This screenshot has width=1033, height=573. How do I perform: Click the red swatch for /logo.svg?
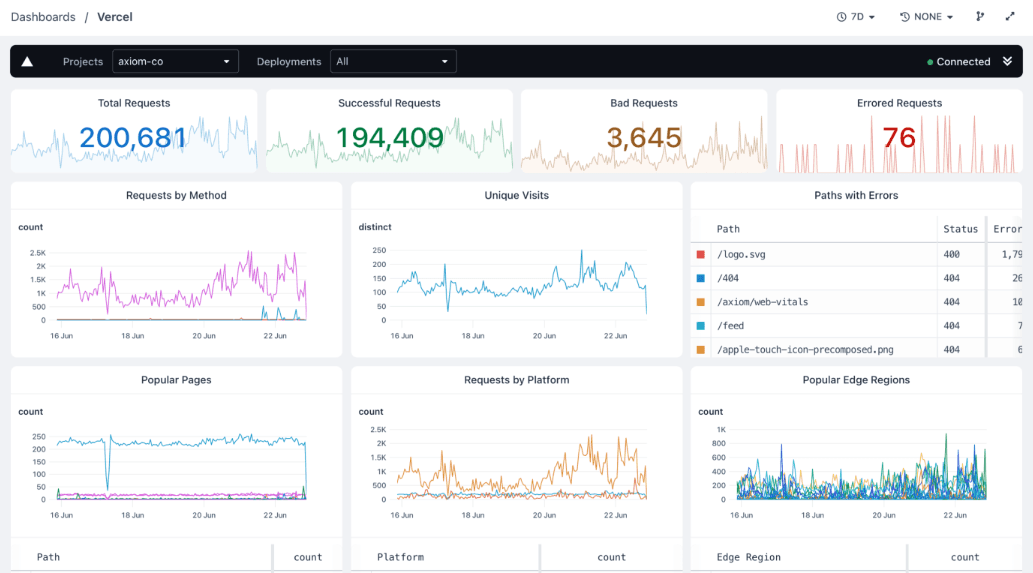pyautogui.click(x=701, y=255)
